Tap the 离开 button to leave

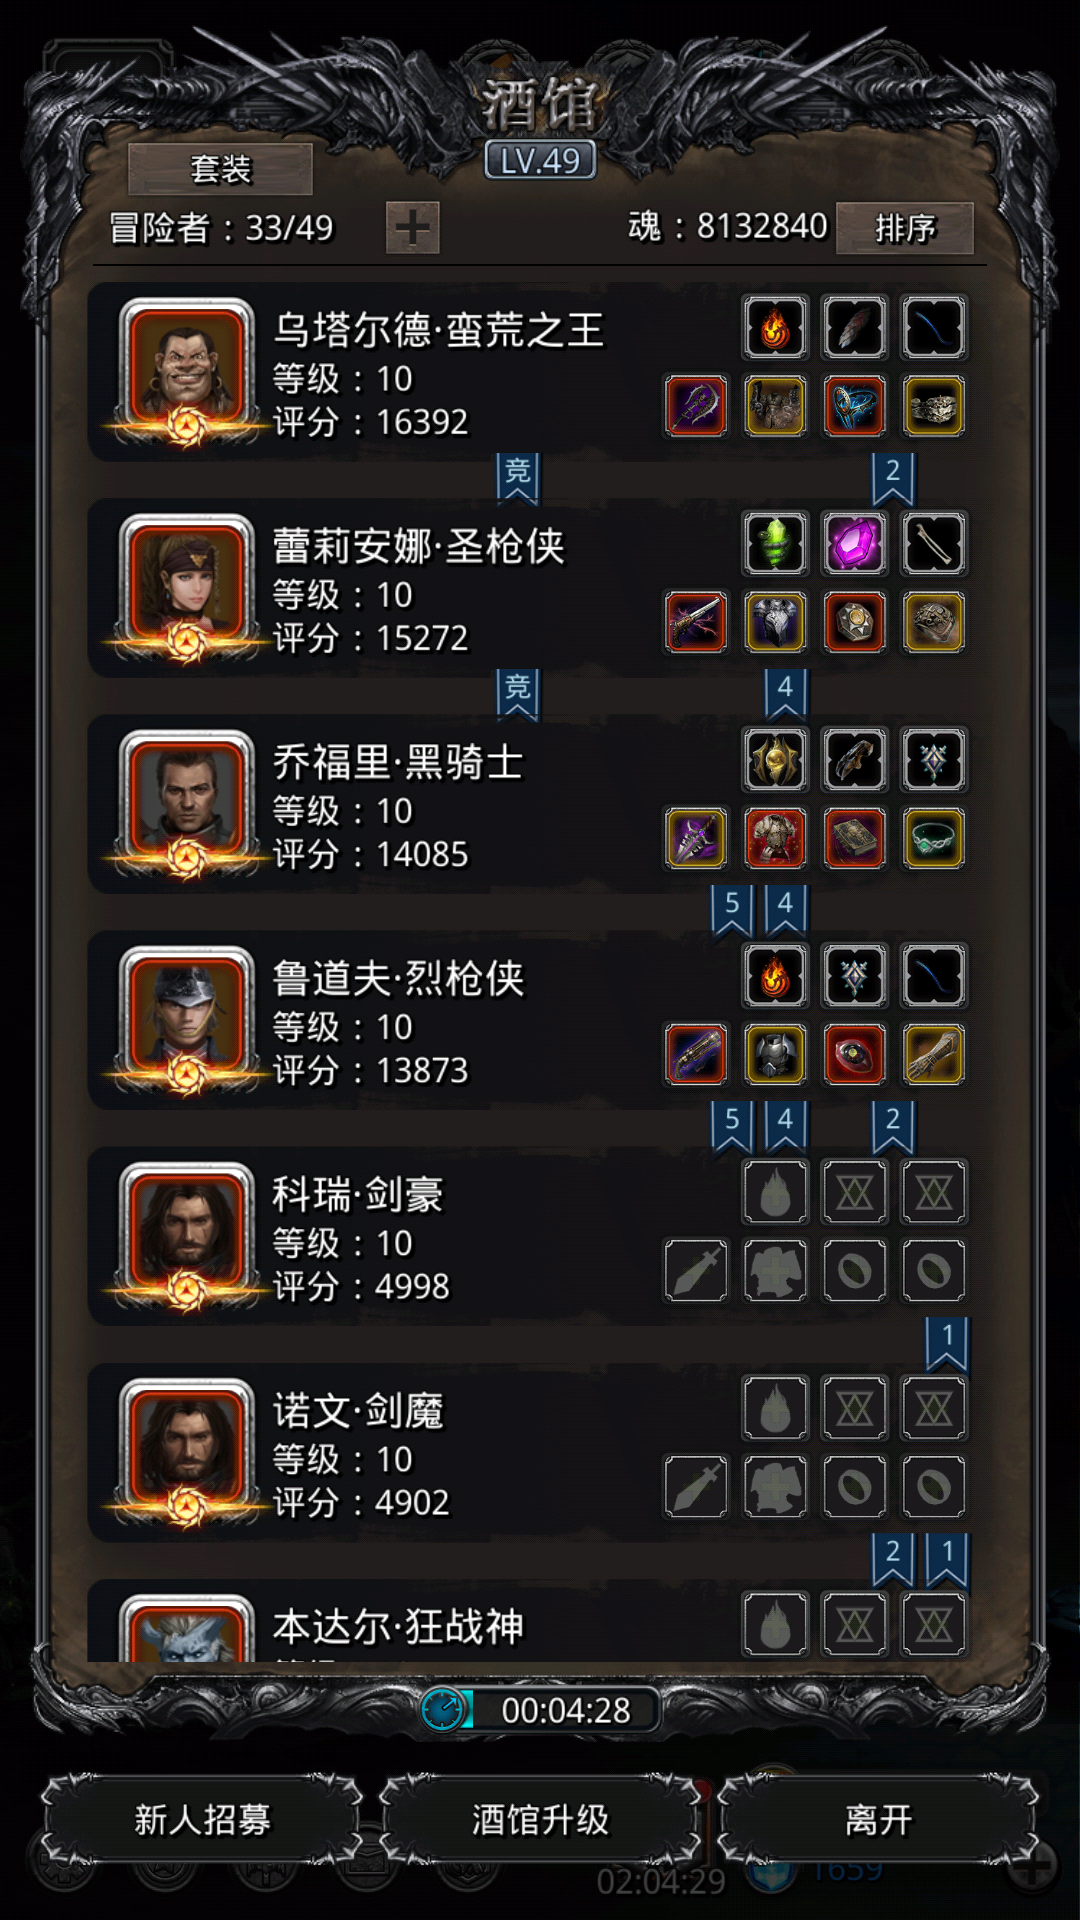point(878,1819)
